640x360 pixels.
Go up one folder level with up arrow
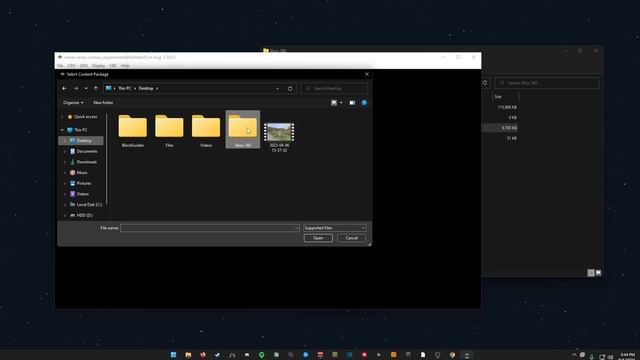point(96,88)
